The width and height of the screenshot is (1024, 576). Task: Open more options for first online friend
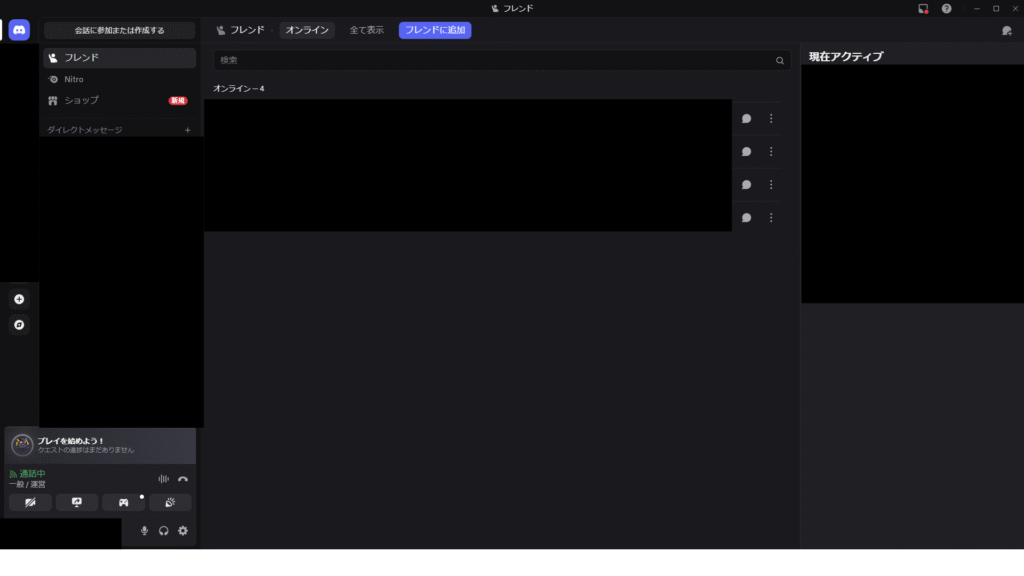tap(771, 118)
